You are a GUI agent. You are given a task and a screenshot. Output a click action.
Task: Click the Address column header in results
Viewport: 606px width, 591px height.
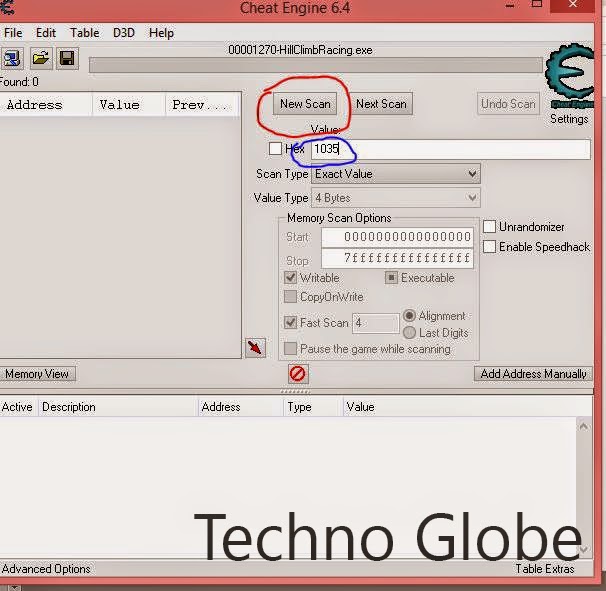(x=46, y=105)
